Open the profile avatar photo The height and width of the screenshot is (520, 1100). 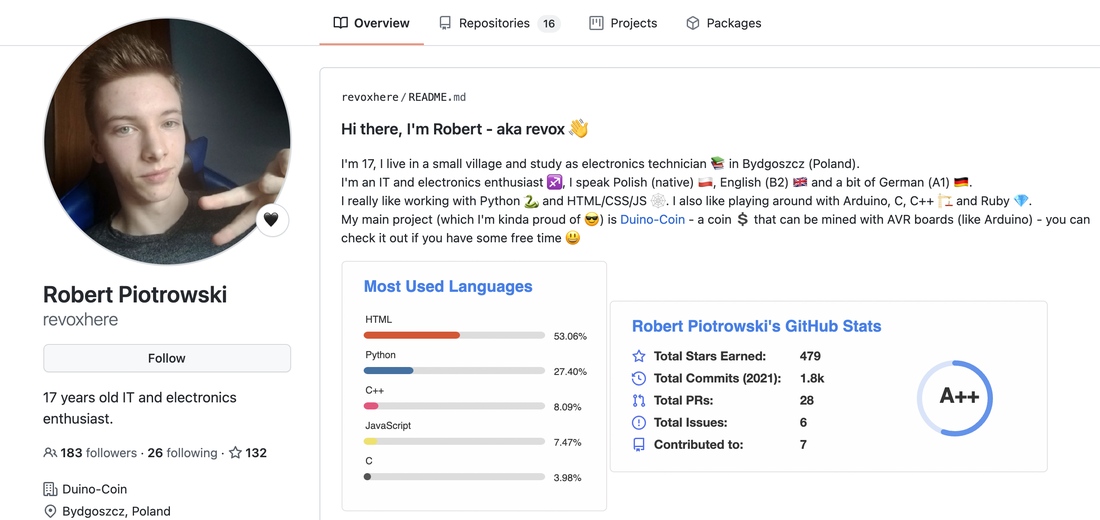click(x=167, y=142)
